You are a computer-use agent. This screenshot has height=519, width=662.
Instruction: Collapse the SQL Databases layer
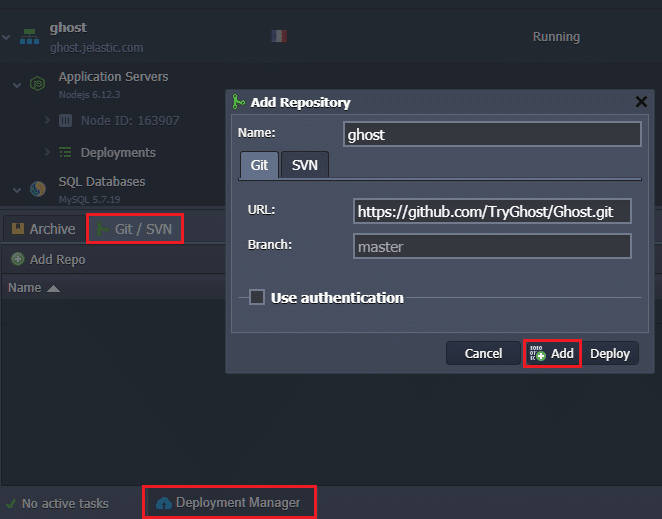pyautogui.click(x=17, y=190)
